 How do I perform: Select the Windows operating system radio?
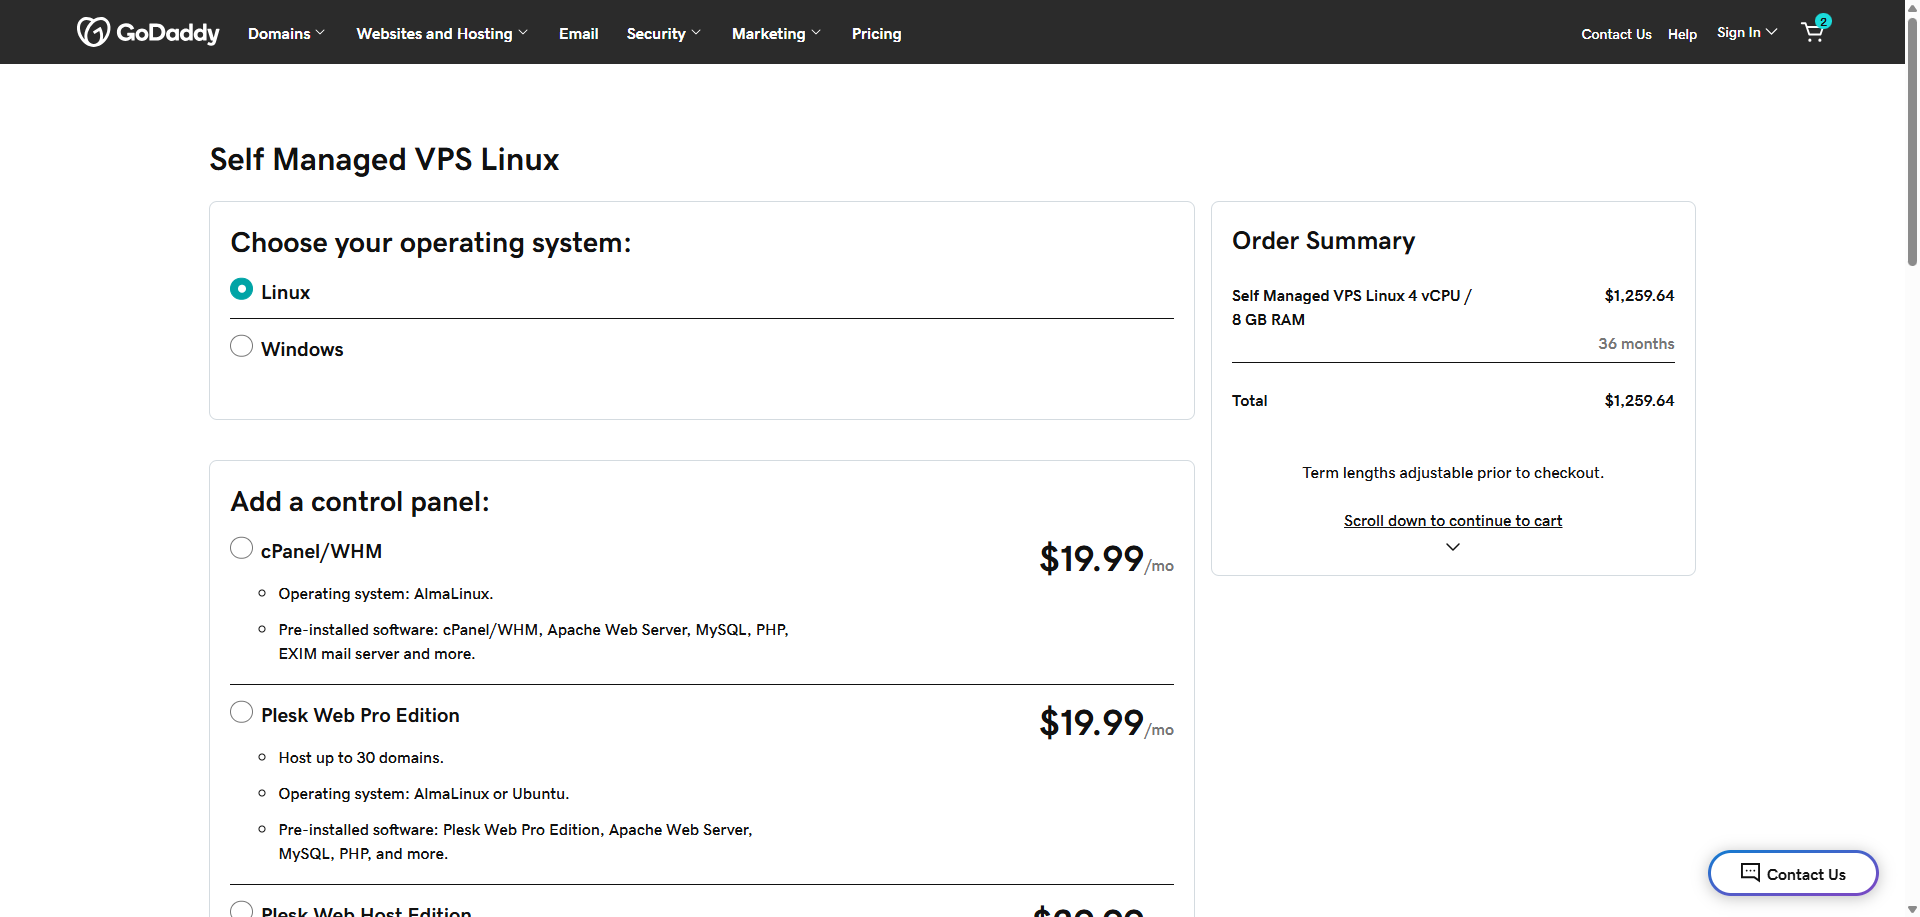(241, 346)
